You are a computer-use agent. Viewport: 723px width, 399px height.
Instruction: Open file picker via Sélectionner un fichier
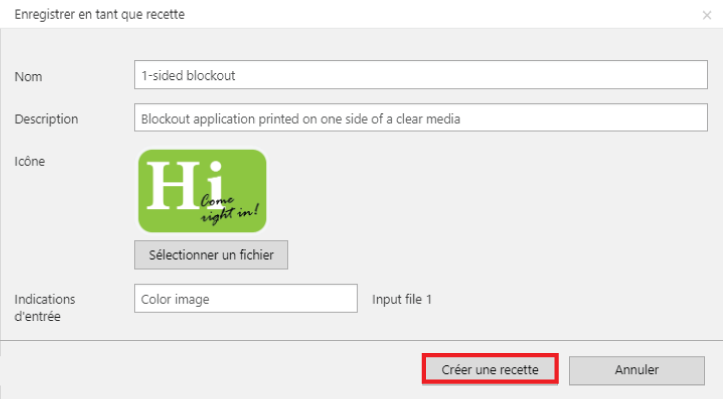tap(211, 255)
